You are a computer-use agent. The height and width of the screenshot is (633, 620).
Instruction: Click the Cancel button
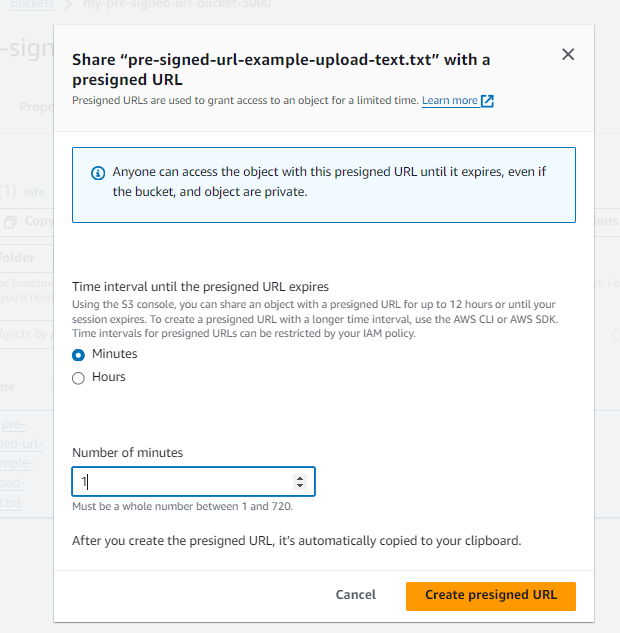tap(355, 595)
